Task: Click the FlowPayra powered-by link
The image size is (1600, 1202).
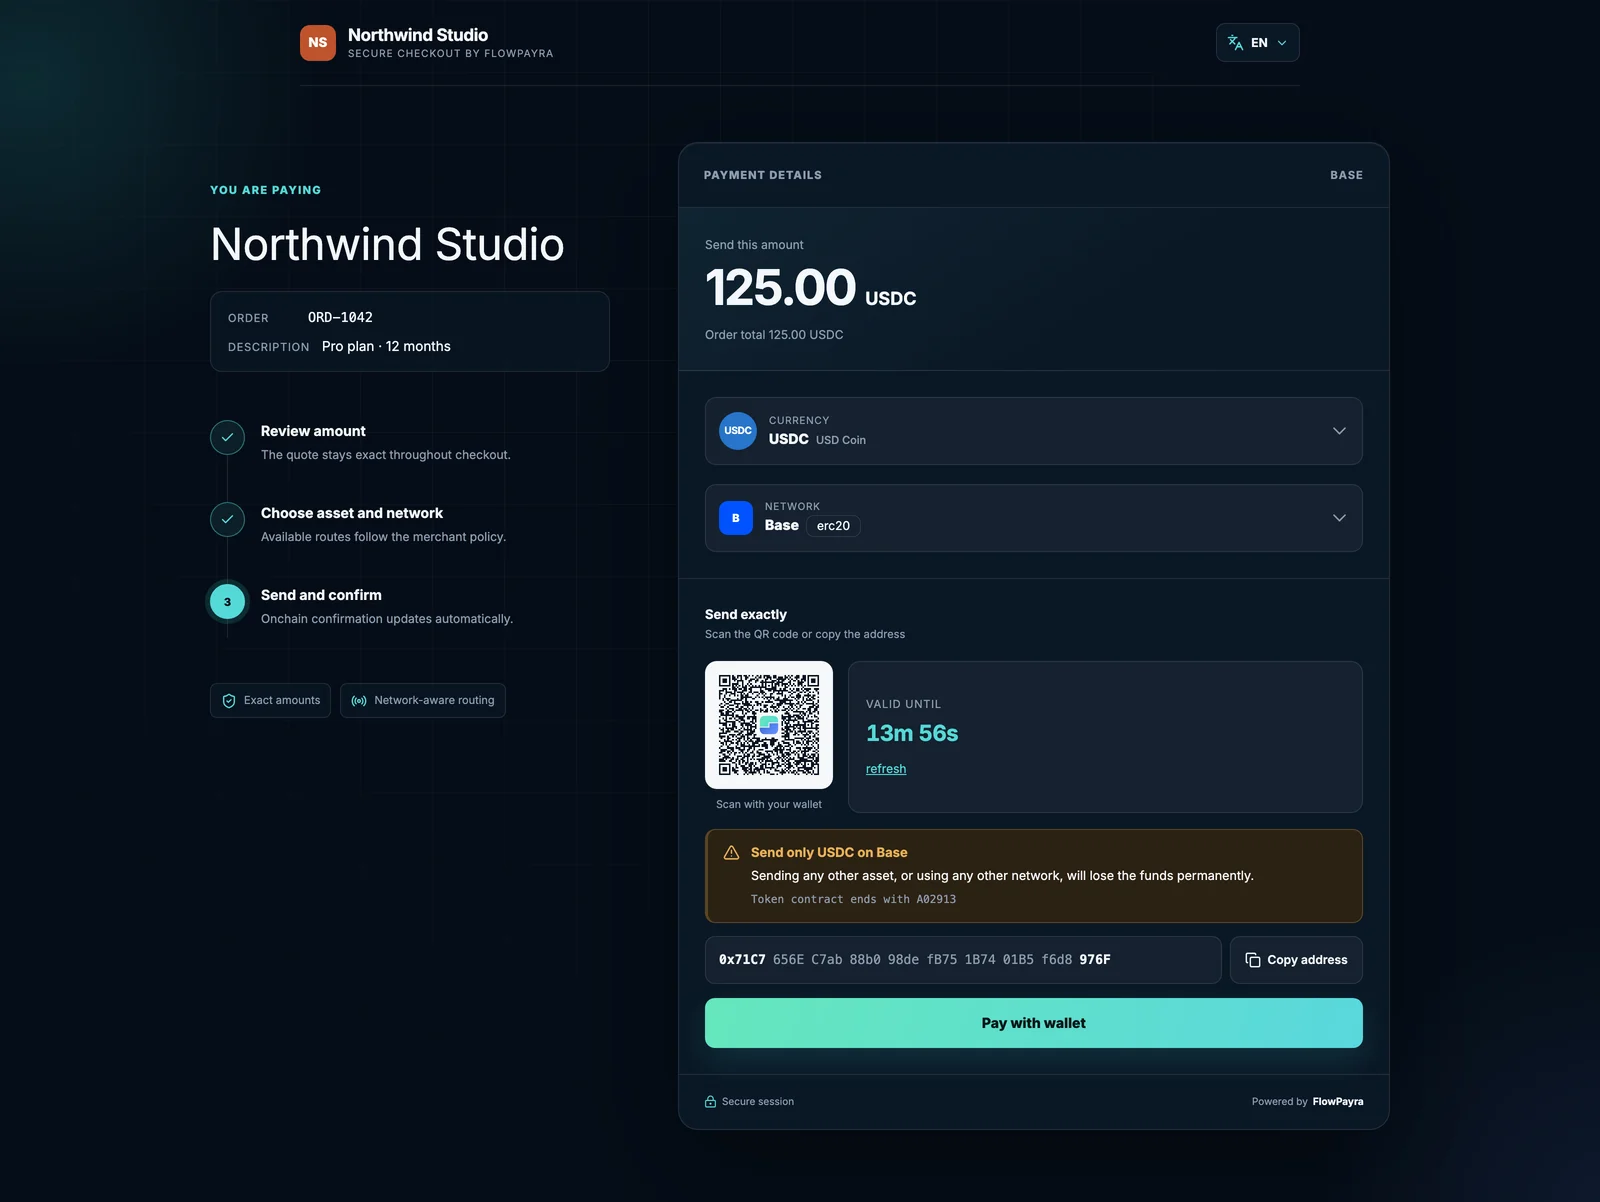Action: [x=1338, y=1102]
